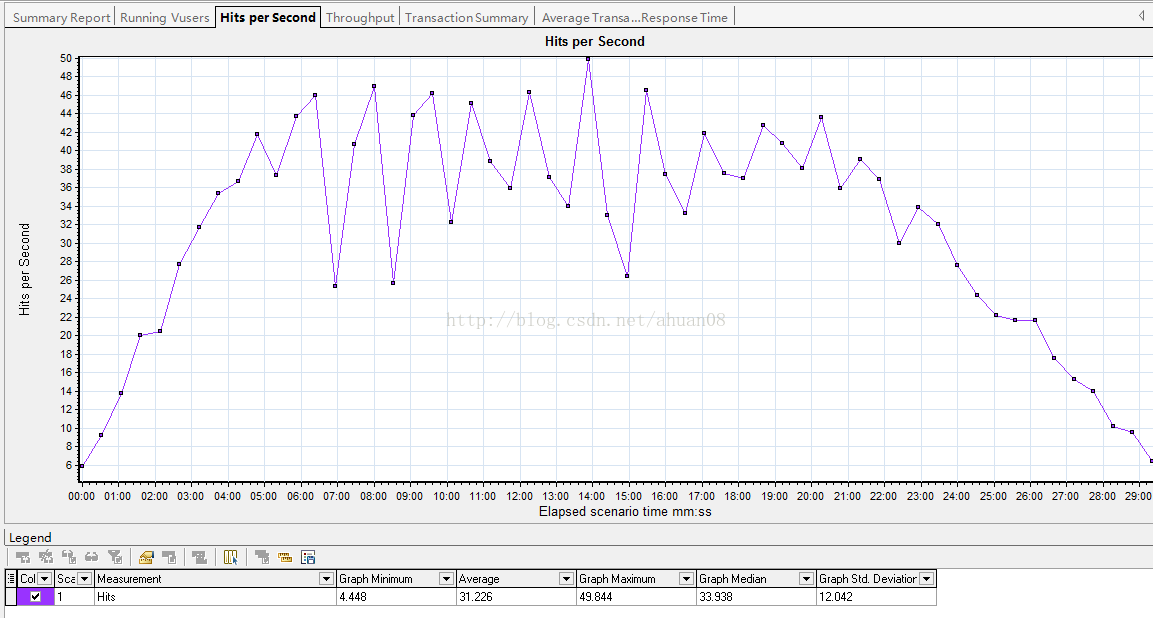Click the Show only selected legend icon
The image size is (1153, 618).
click(69, 557)
